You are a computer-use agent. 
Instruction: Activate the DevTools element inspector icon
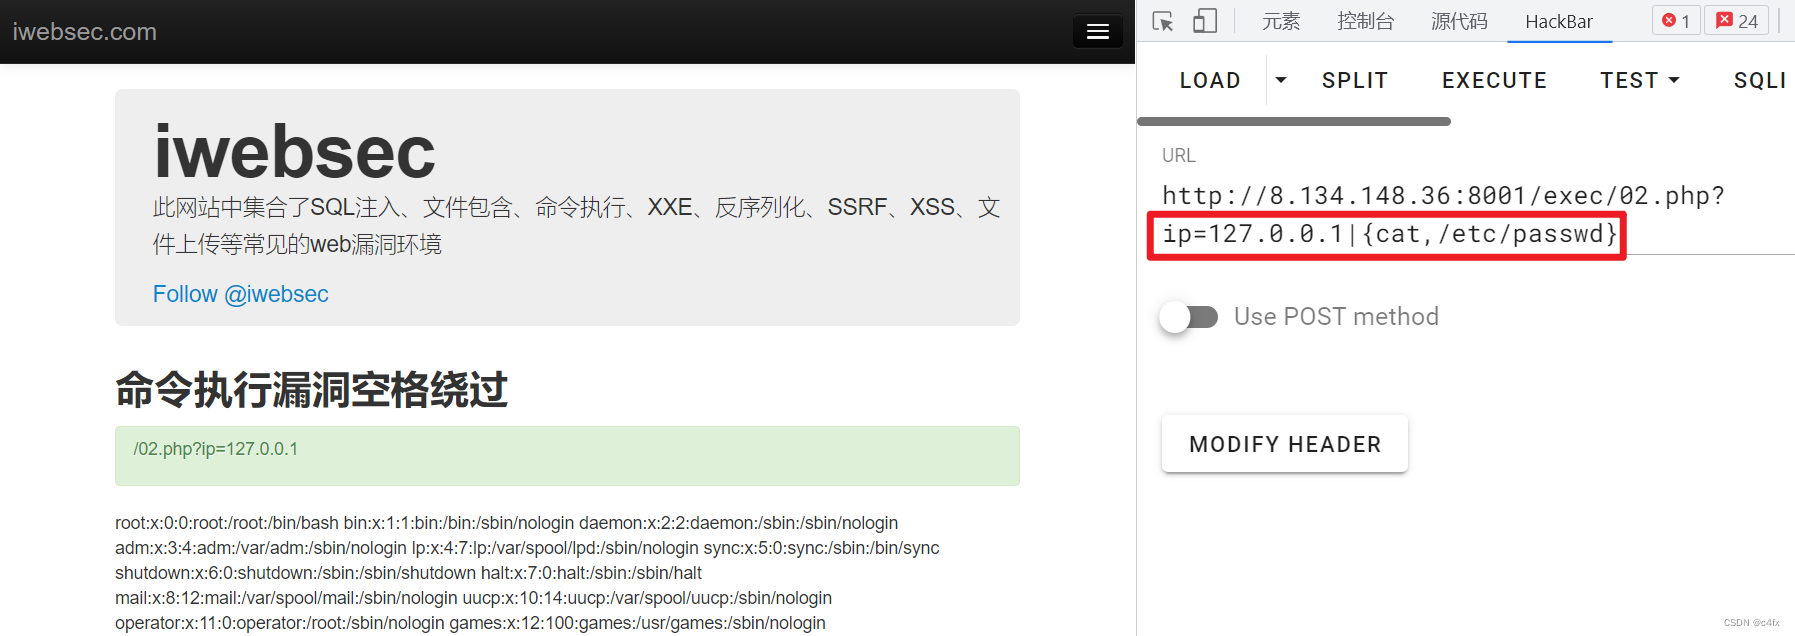1162,21
